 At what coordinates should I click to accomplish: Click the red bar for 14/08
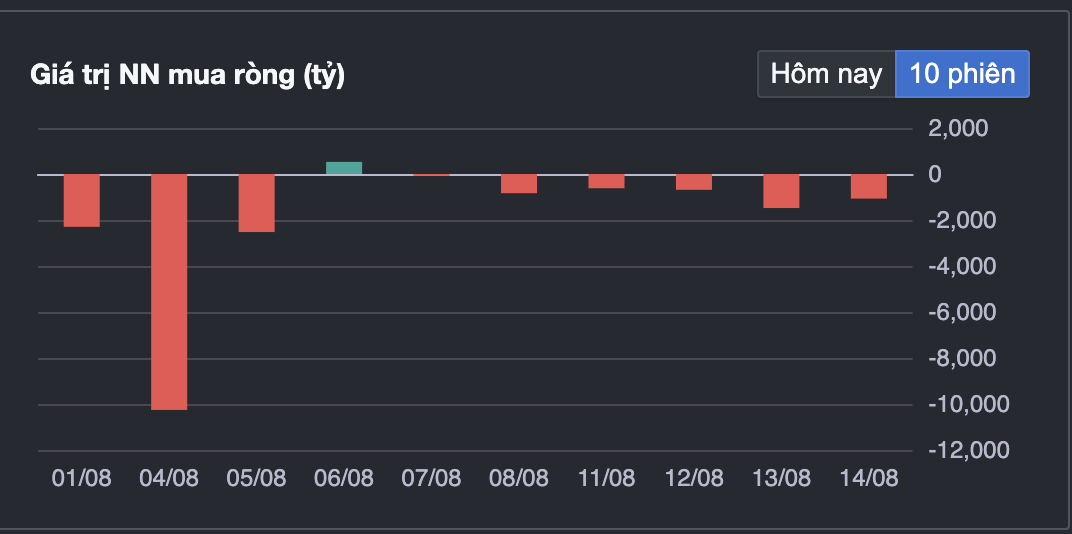(x=869, y=186)
